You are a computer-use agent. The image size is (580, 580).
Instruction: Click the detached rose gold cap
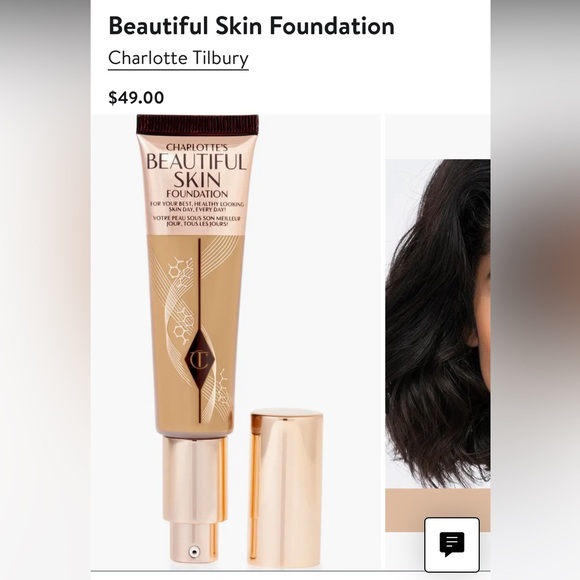click(286, 488)
